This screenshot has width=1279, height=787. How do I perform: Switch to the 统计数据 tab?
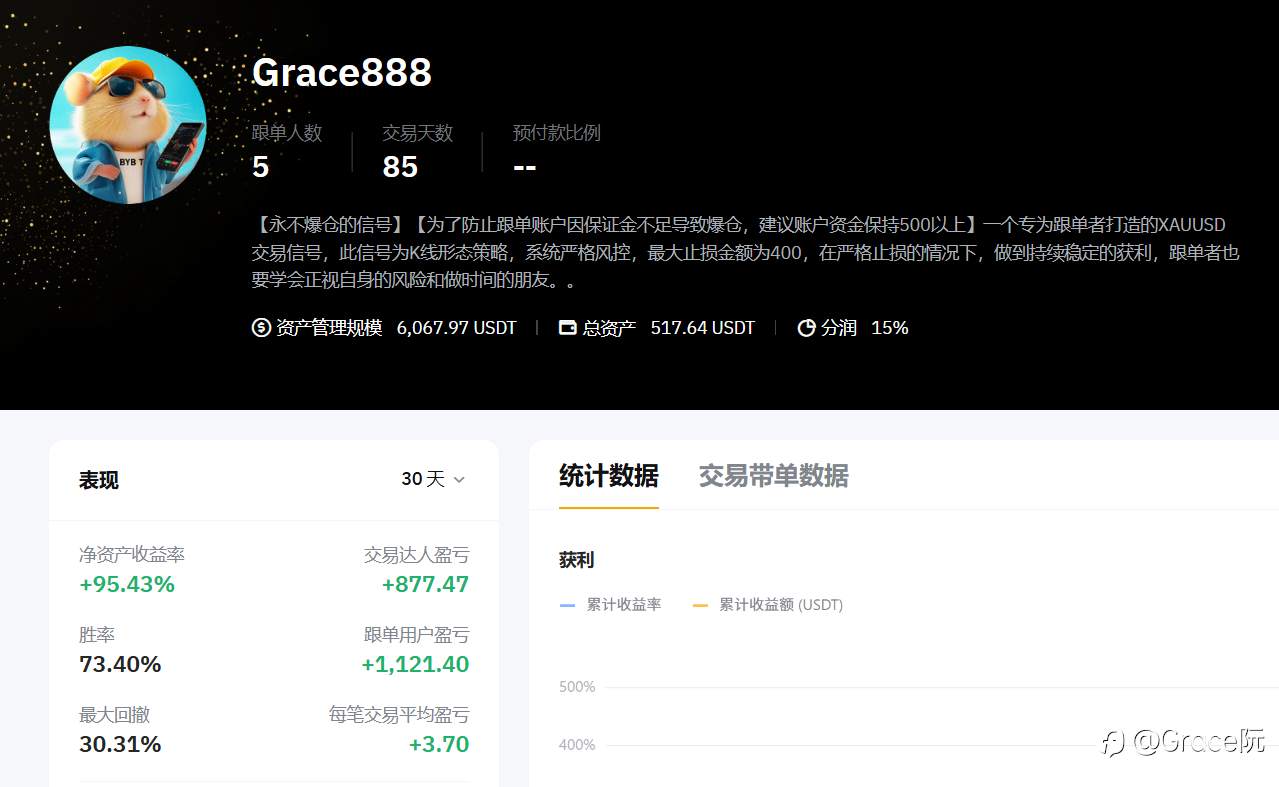point(609,476)
